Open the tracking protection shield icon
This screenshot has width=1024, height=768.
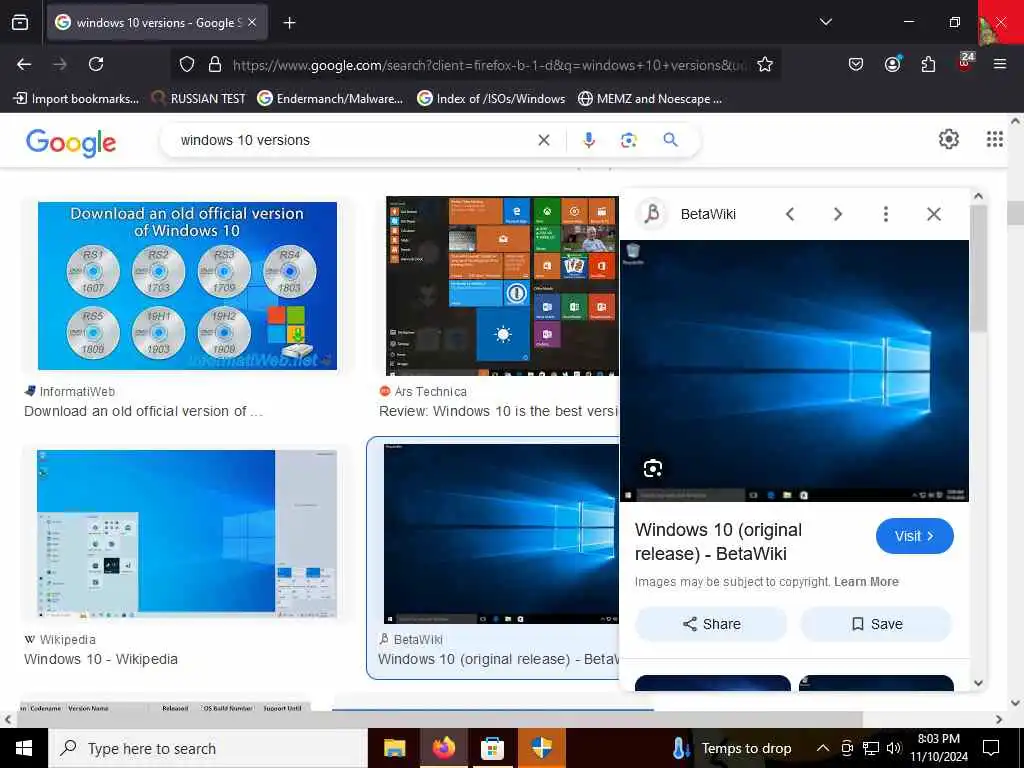(187, 64)
